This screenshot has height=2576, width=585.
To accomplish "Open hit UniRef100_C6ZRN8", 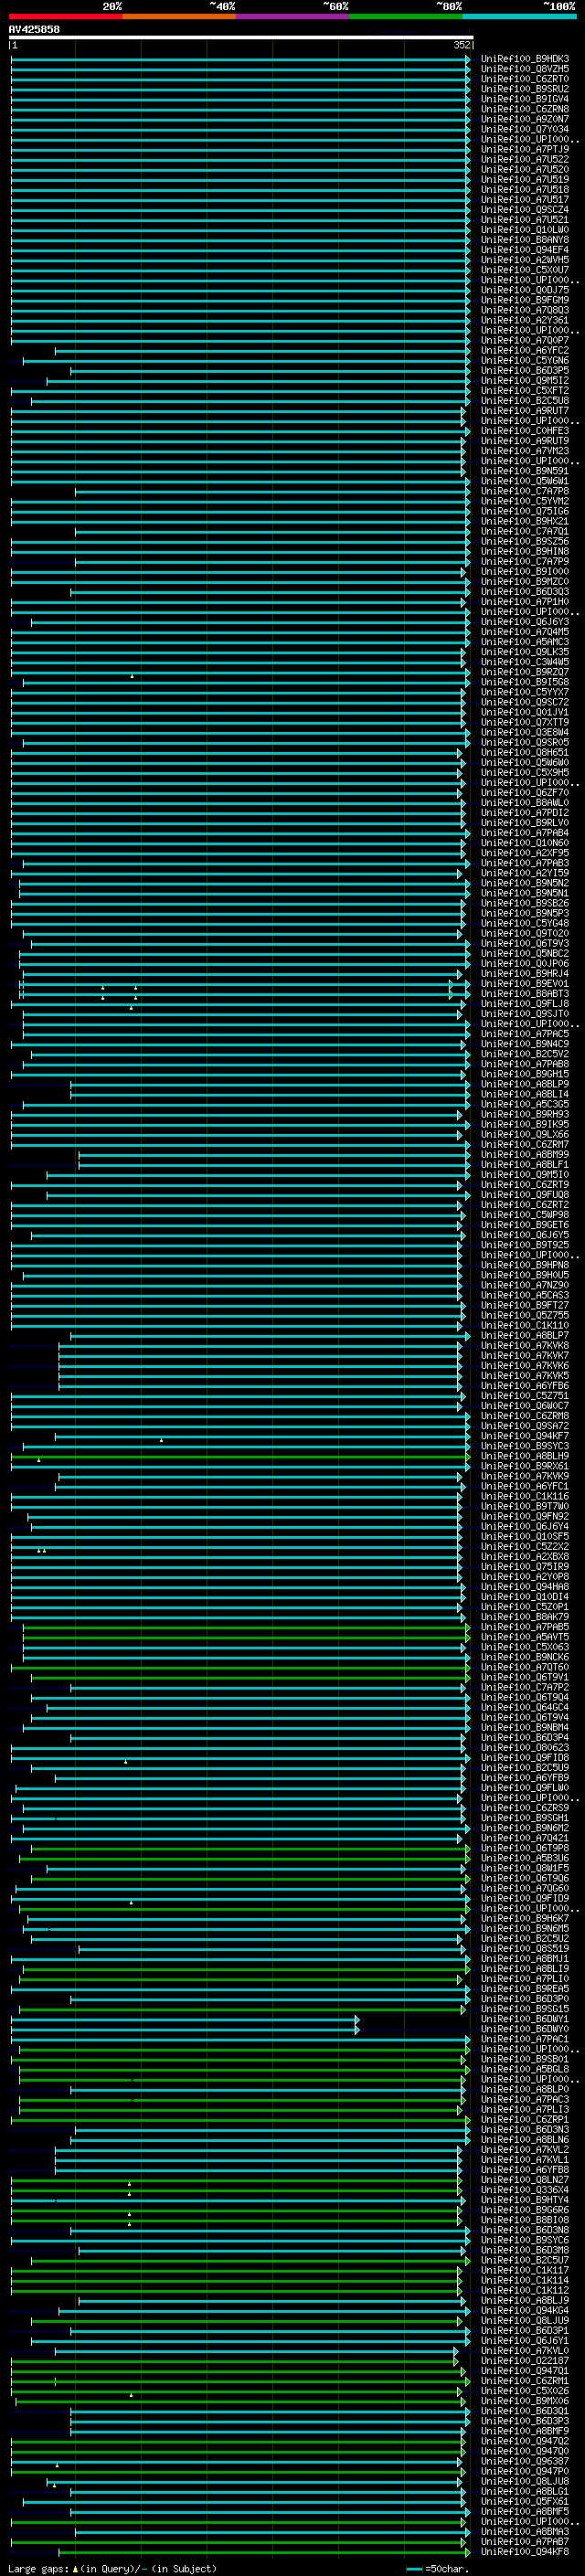I will (524, 109).
